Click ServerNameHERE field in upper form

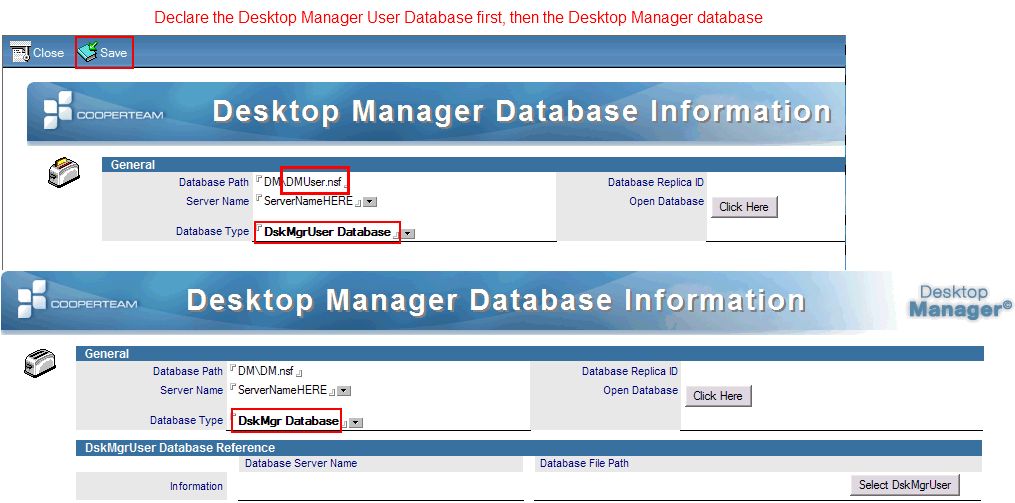pyautogui.click(x=308, y=201)
